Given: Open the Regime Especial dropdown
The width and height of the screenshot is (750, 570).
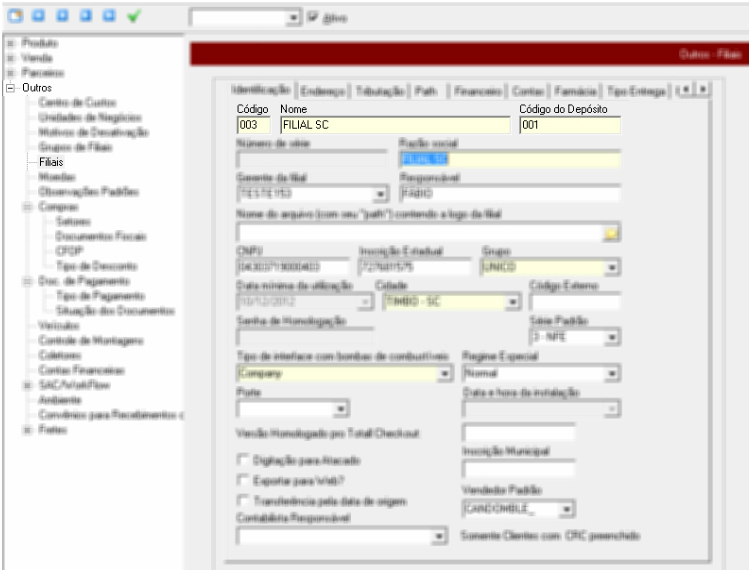Looking at the screenshot, I should click(612, 373).
